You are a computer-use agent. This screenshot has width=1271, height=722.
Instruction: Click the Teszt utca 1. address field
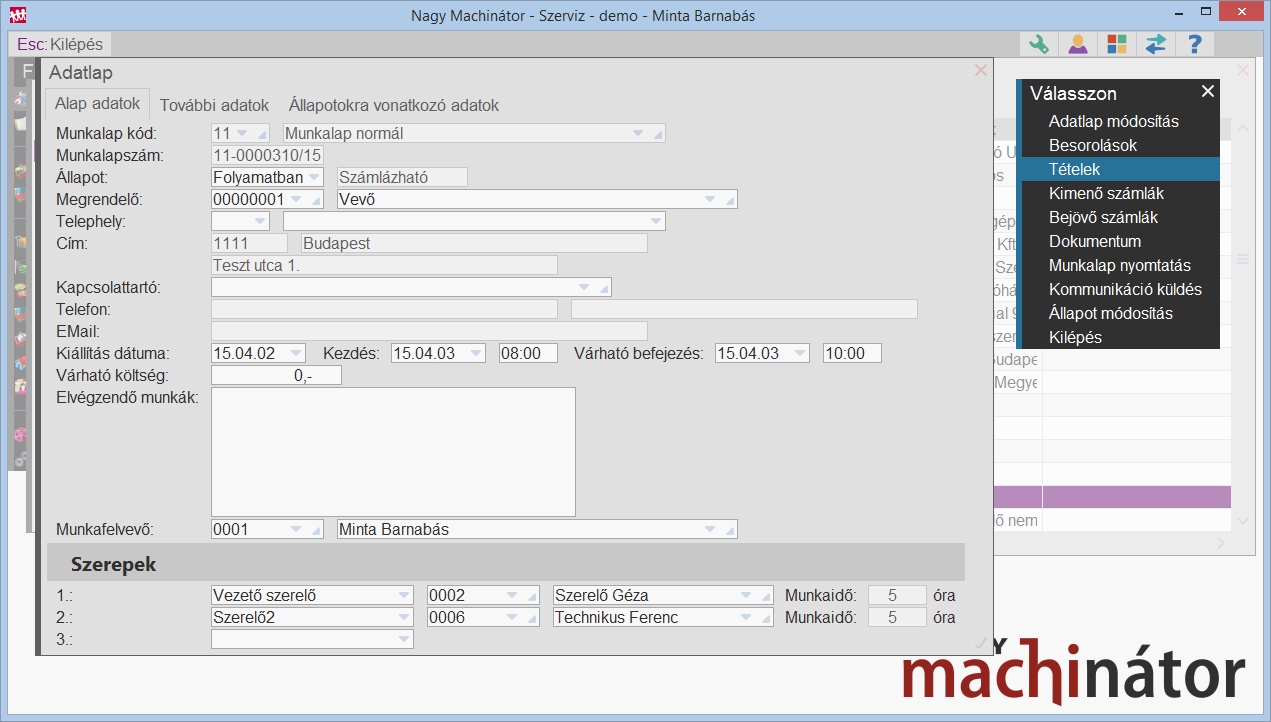point(384,265)
